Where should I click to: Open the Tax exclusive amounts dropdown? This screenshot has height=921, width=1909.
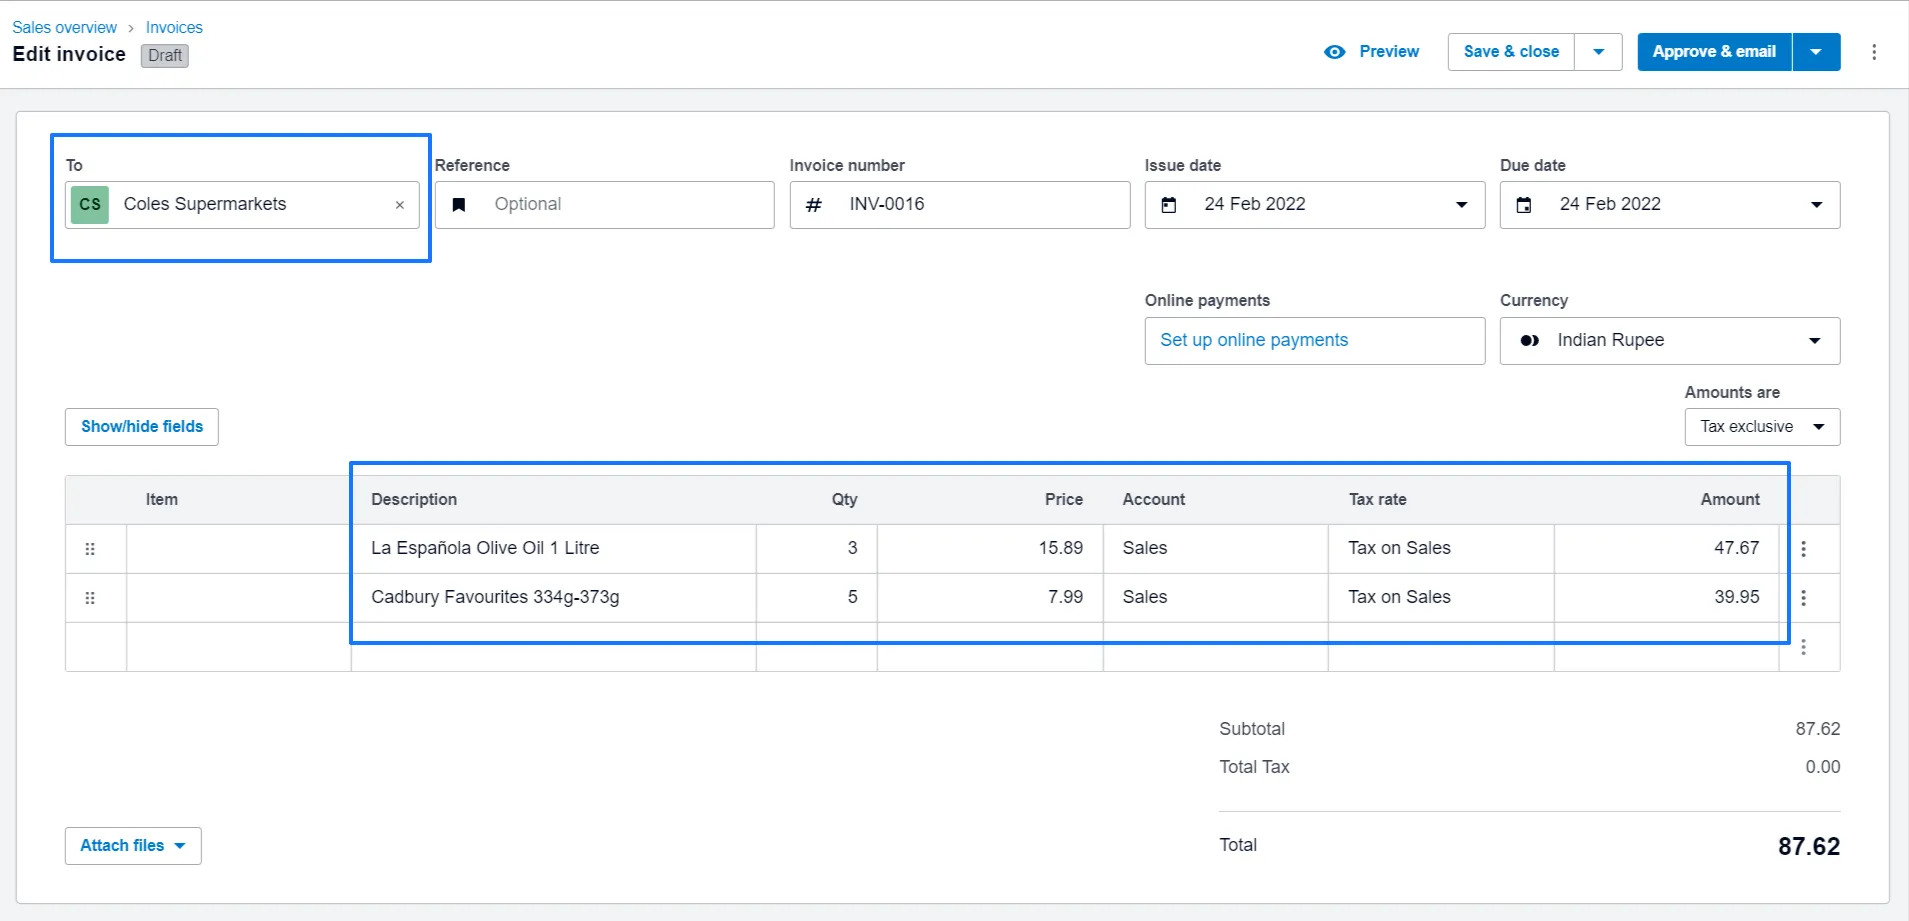[1762, 427]
